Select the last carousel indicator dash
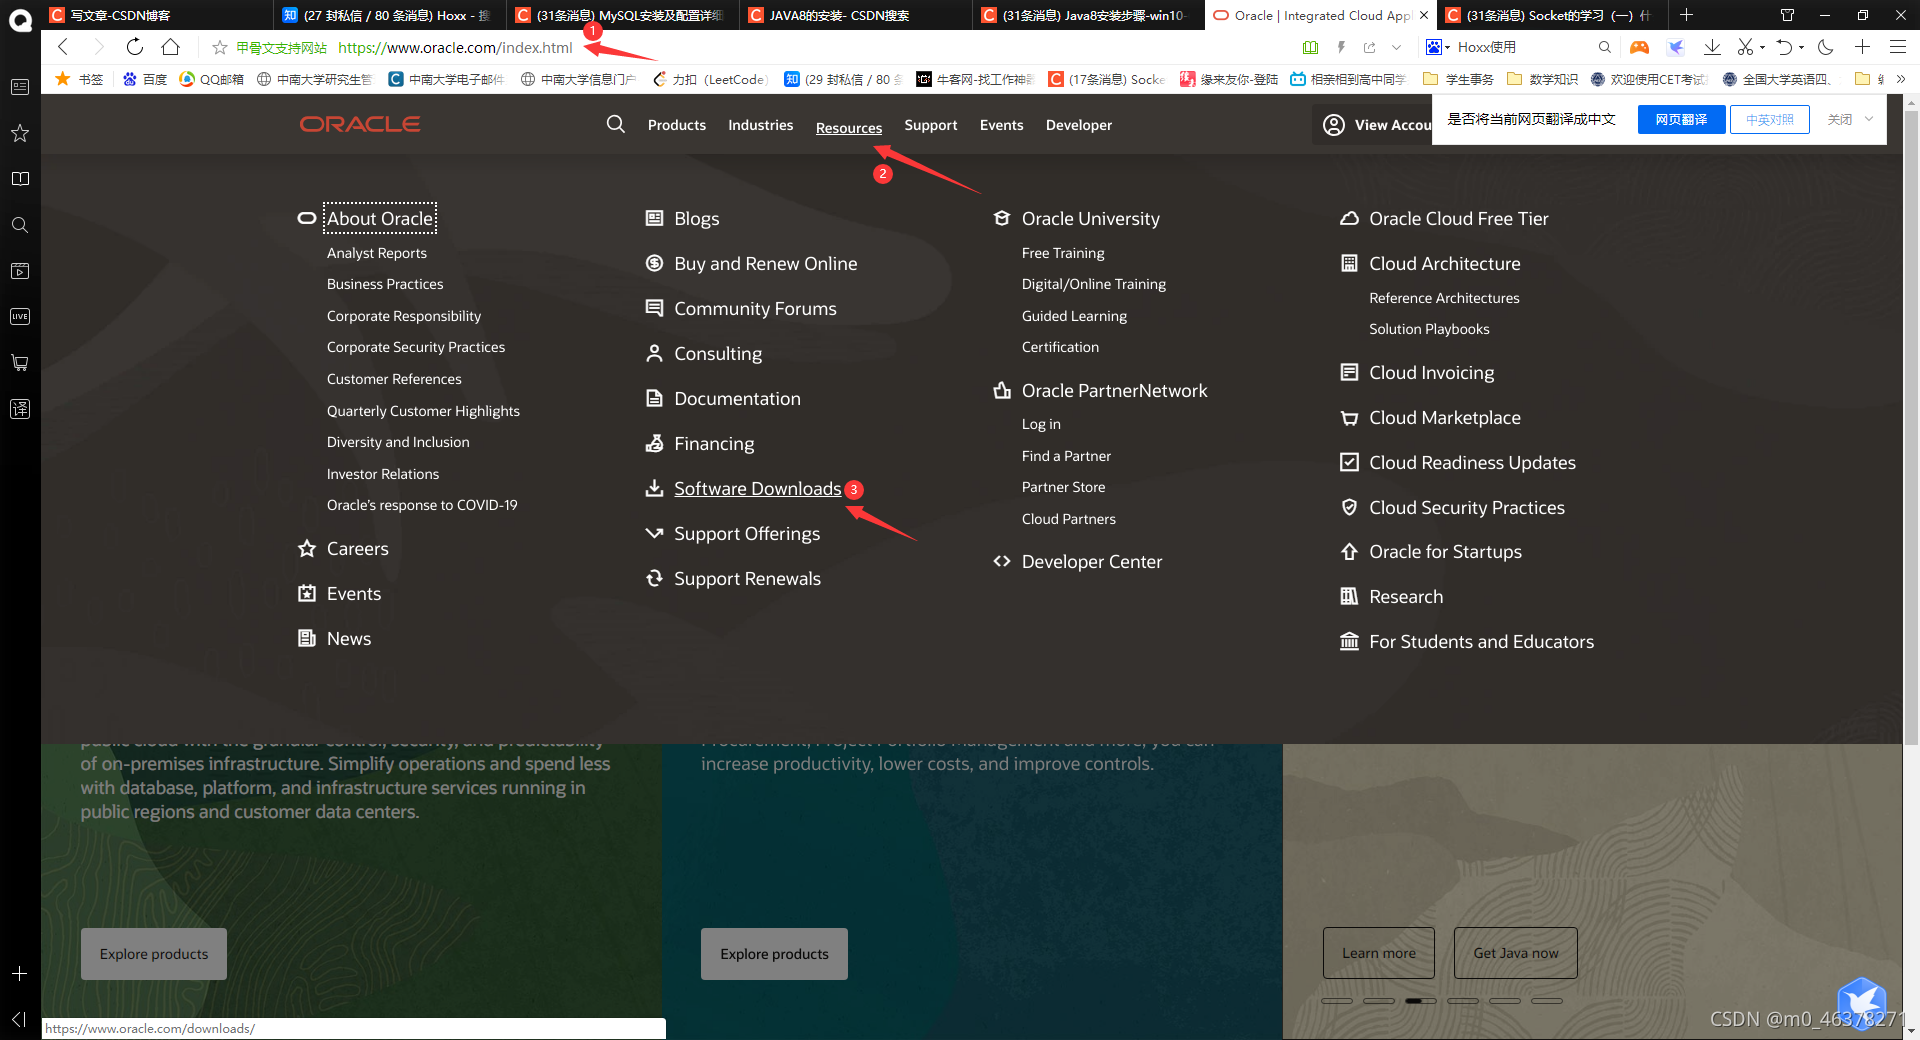 pyautogui.click(x=1546, y=1001)
